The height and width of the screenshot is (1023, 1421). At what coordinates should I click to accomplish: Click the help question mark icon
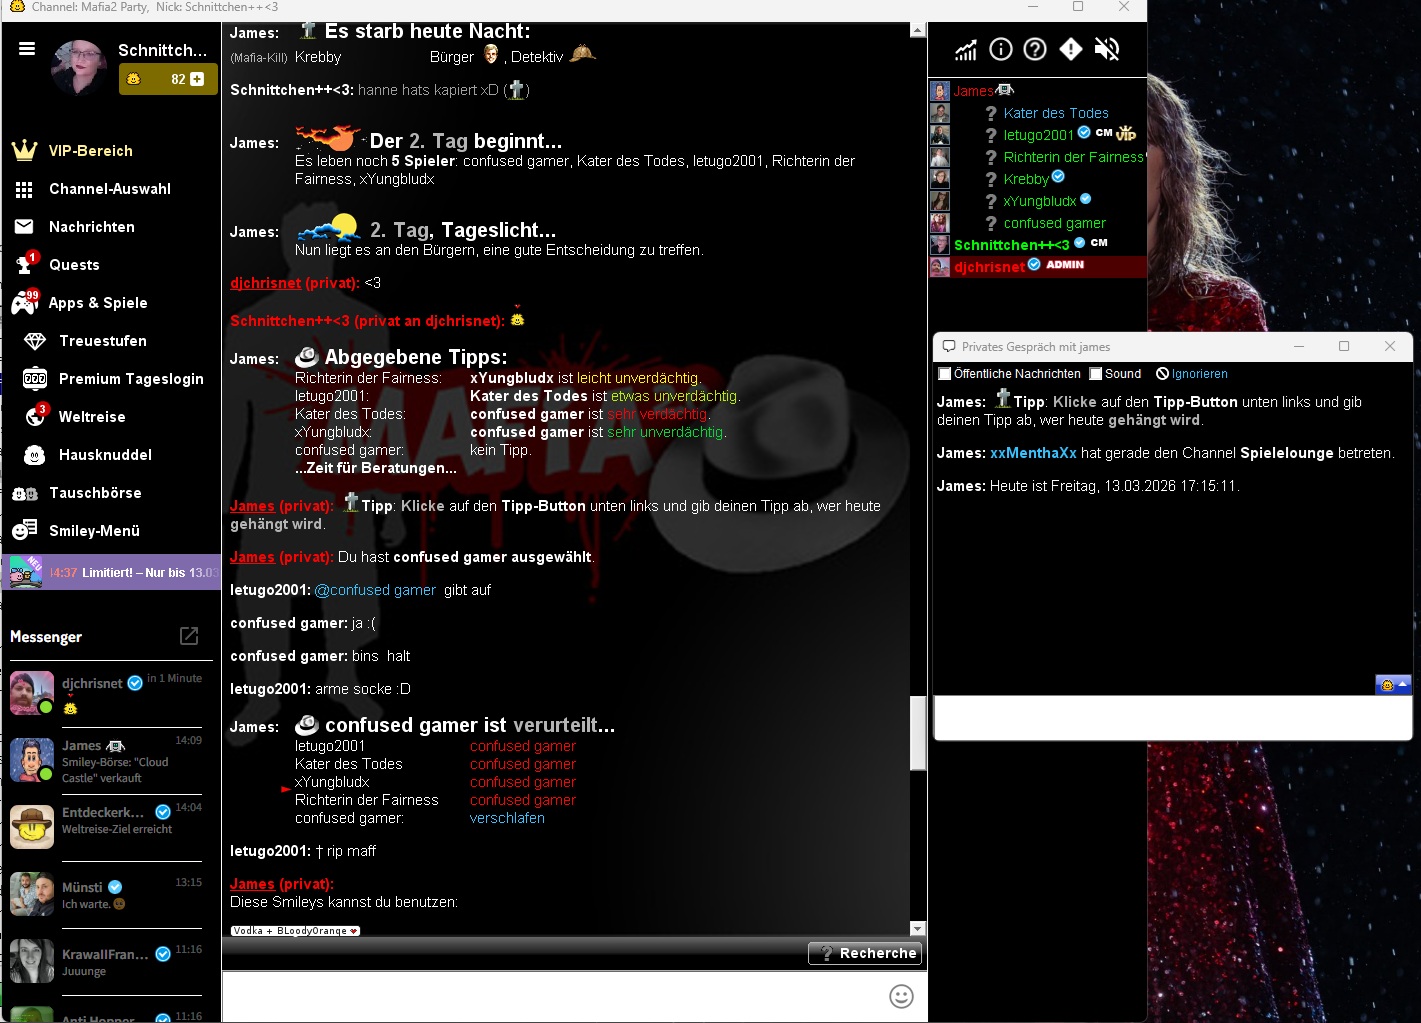click(1035, 49)
